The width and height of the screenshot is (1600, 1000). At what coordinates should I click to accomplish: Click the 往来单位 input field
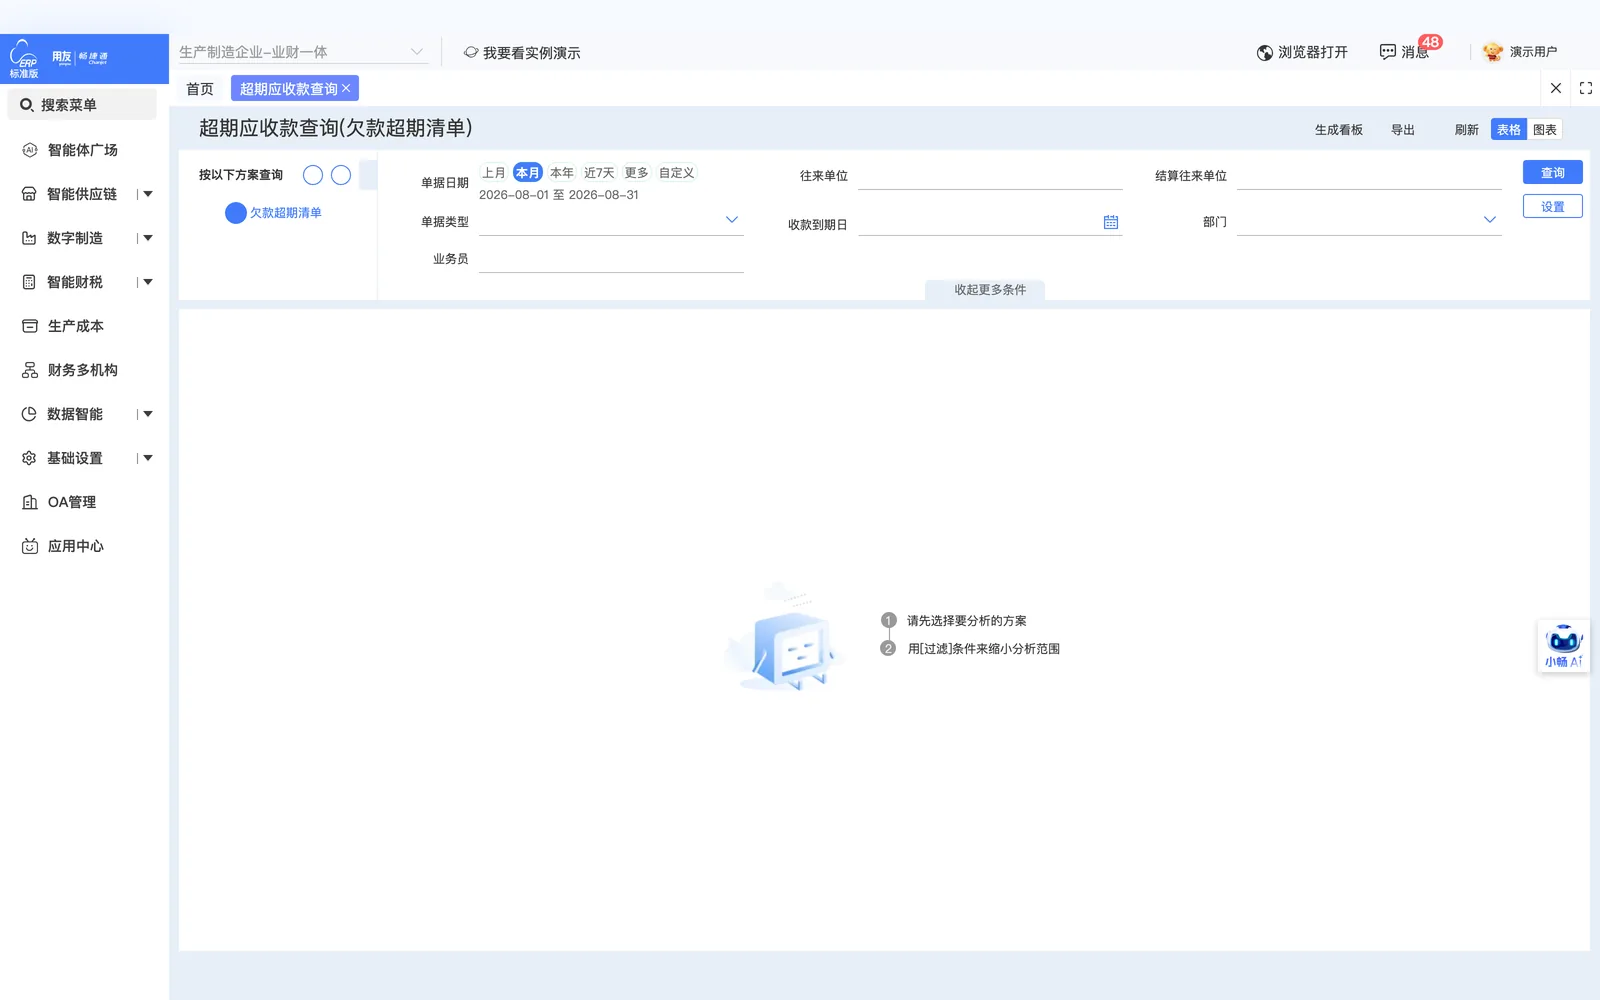click(x=990, y=176)
